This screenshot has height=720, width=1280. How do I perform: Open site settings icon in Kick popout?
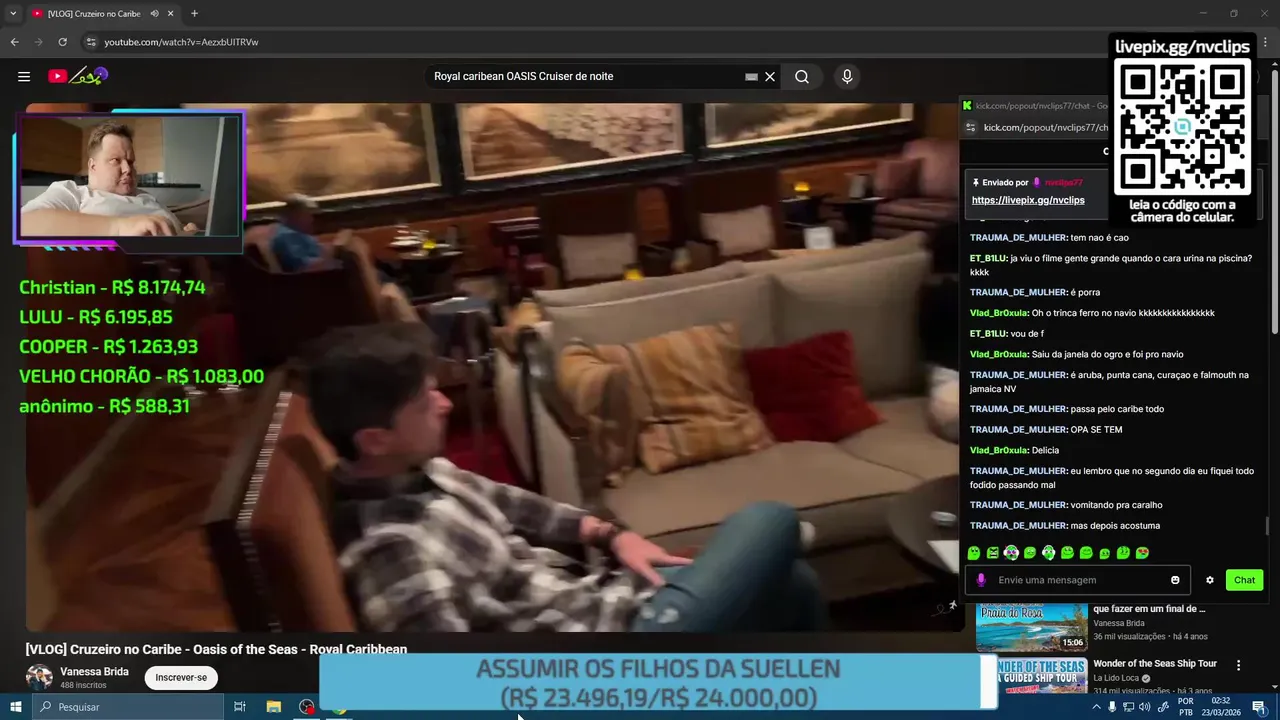coord(970,128)
